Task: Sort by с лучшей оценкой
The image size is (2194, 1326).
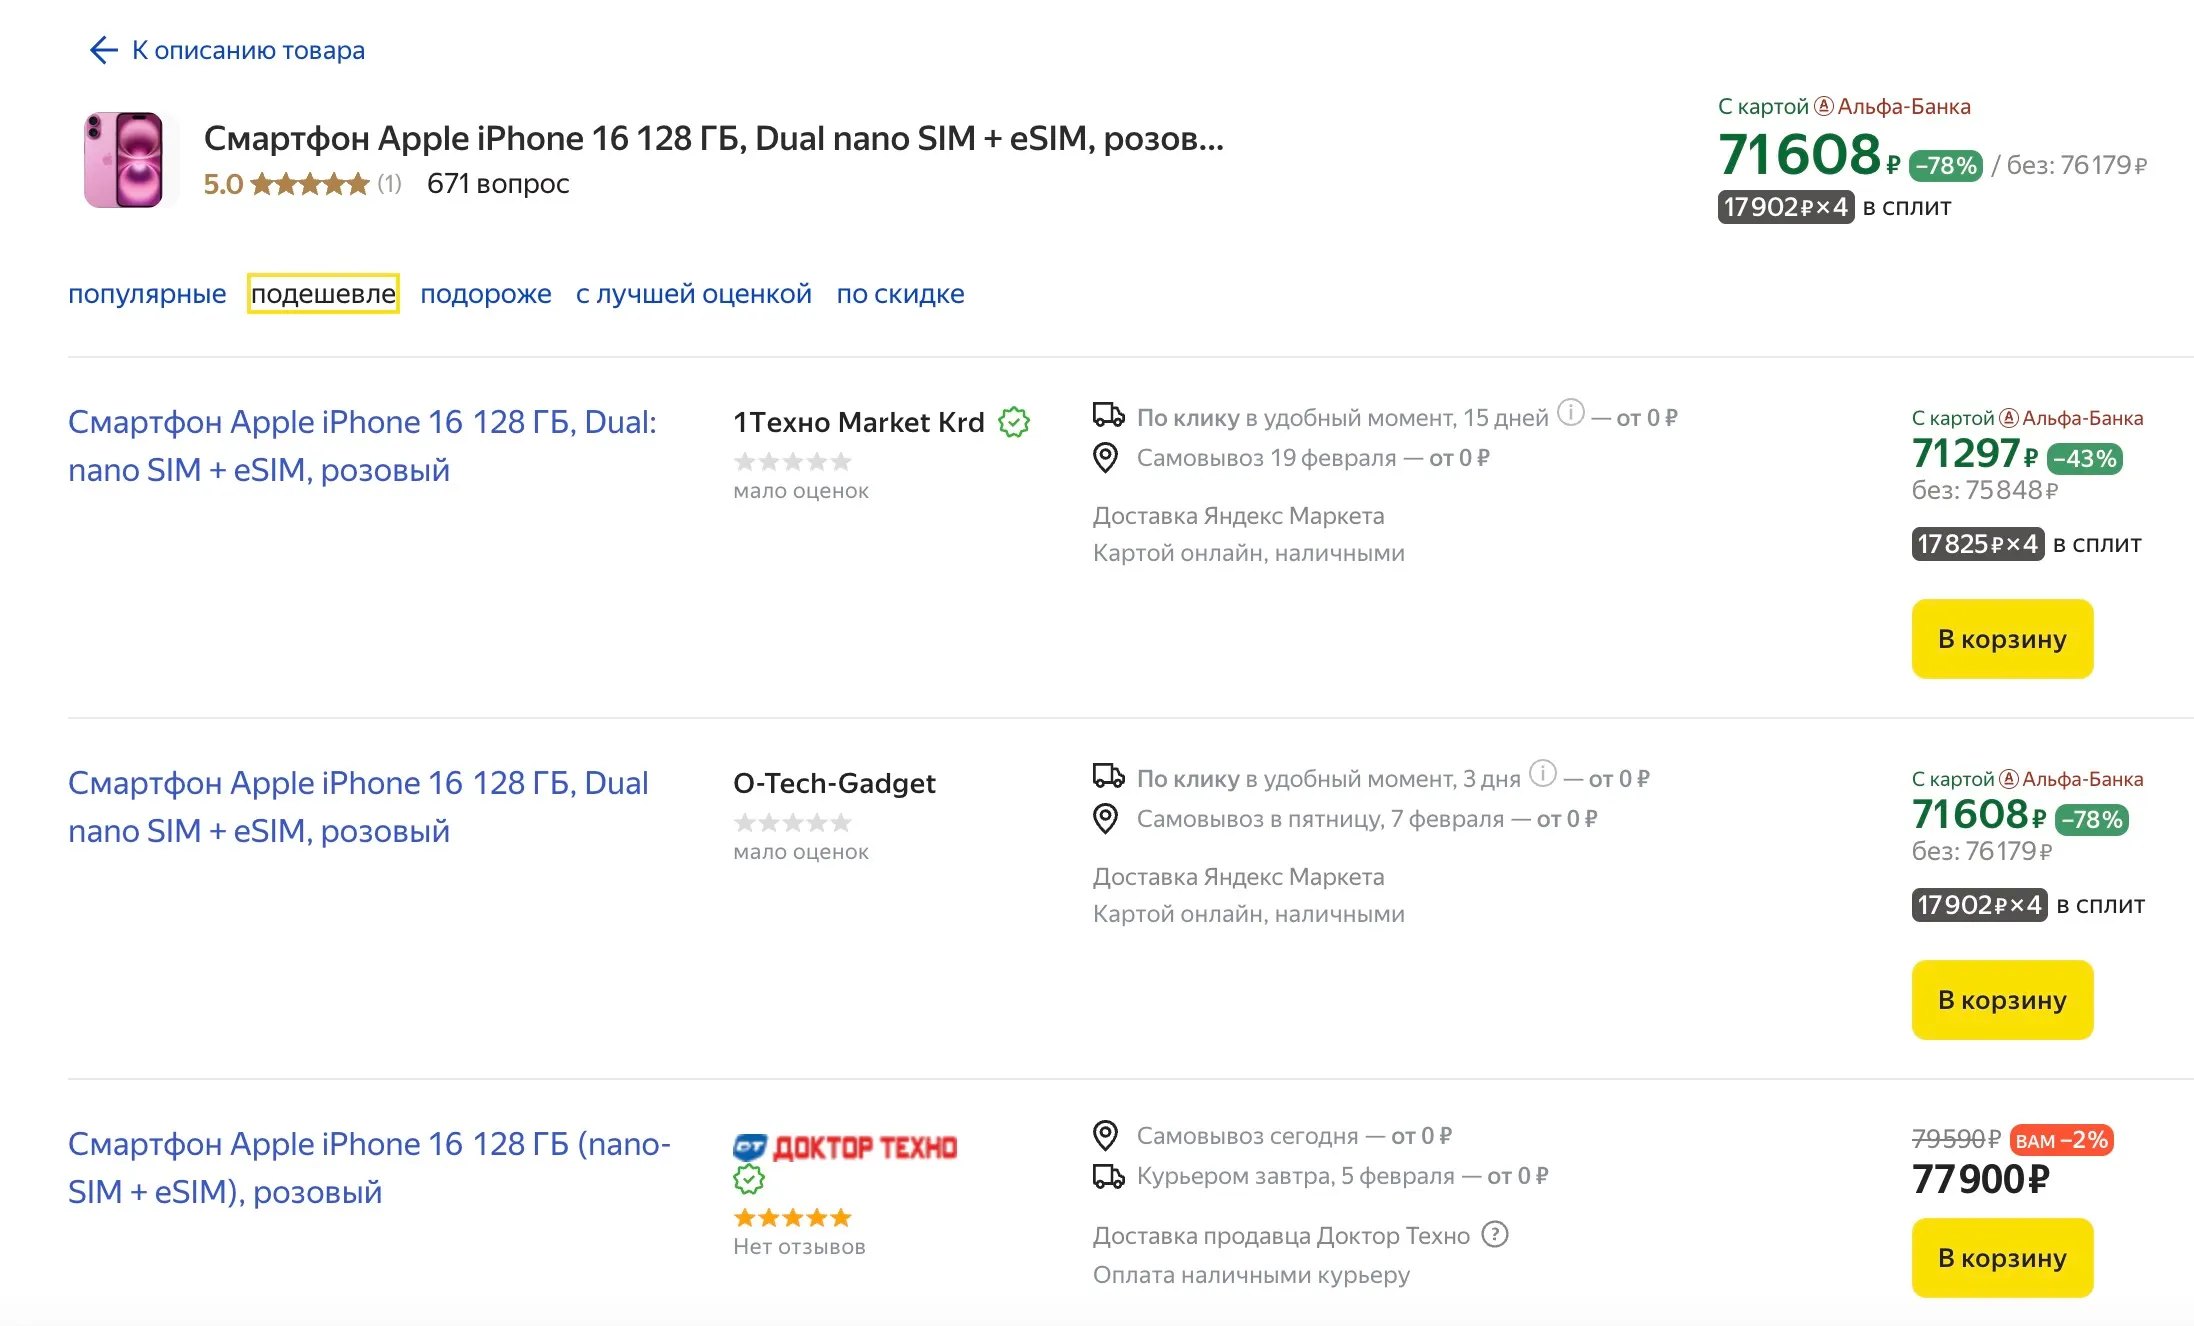Action: (x=694, y=294)
